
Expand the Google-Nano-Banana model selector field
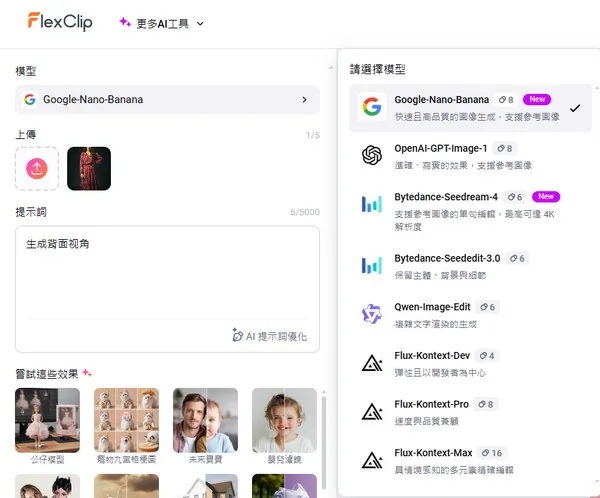pos(167,100)
